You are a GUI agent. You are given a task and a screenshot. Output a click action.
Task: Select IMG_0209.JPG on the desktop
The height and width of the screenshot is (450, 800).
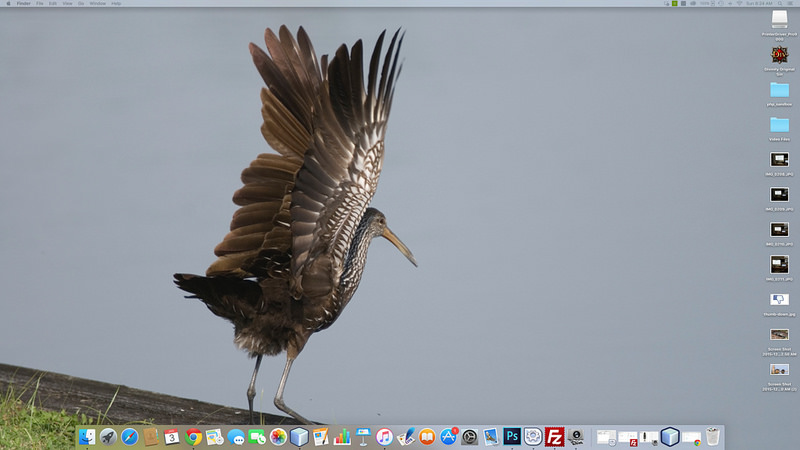779,194
